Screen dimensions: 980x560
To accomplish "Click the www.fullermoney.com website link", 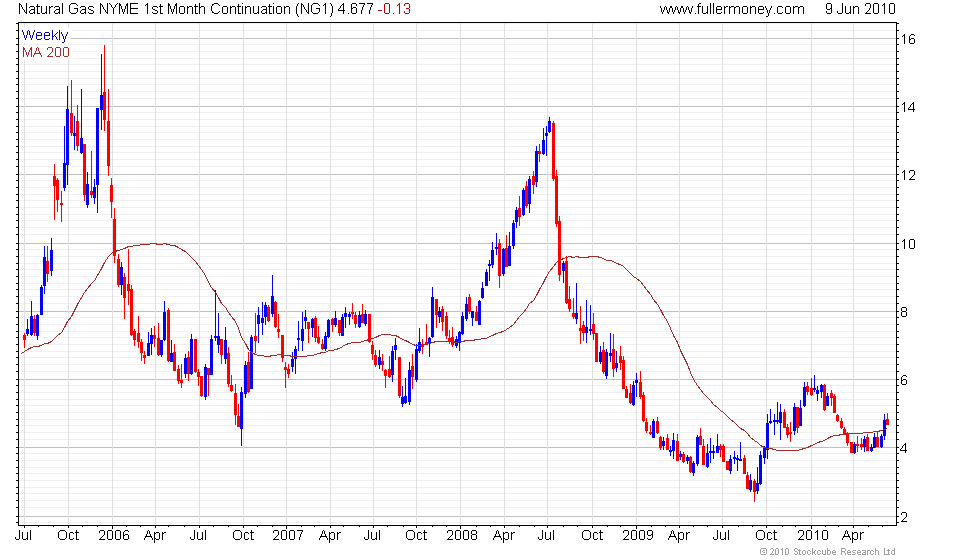I will (732, 9).
